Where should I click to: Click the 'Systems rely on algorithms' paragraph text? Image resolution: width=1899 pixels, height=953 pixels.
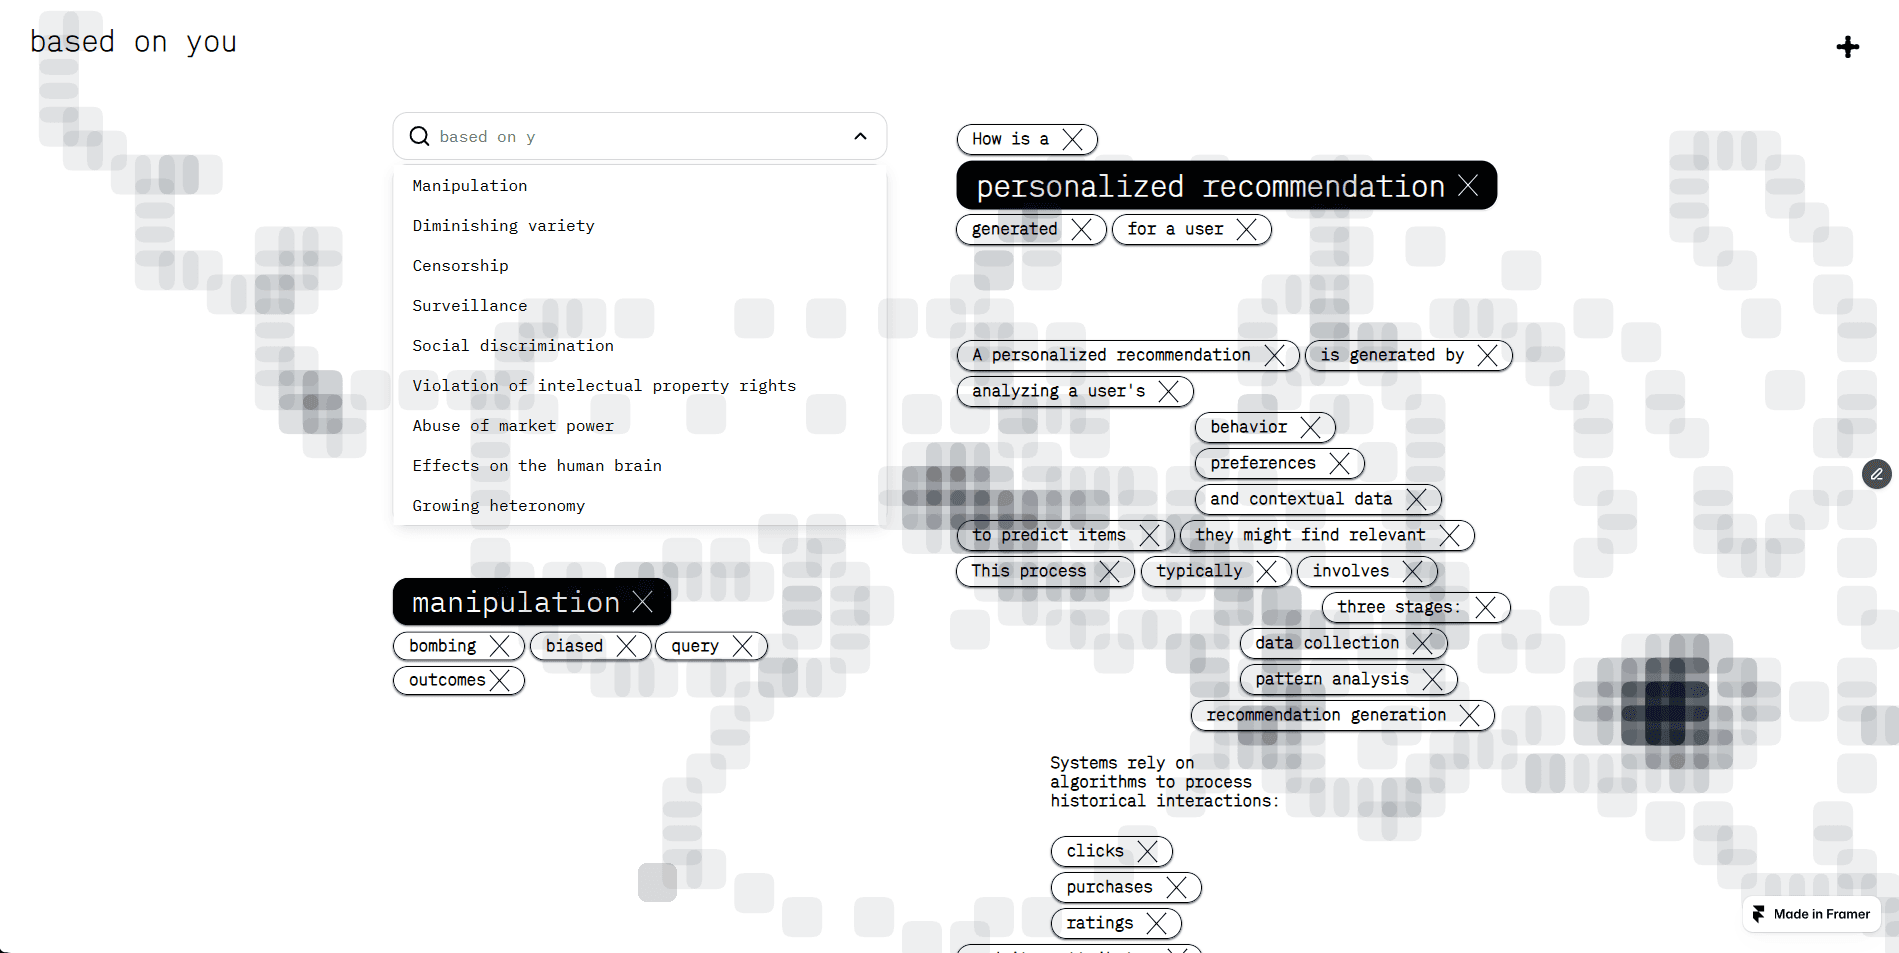tap(1164, 782)
